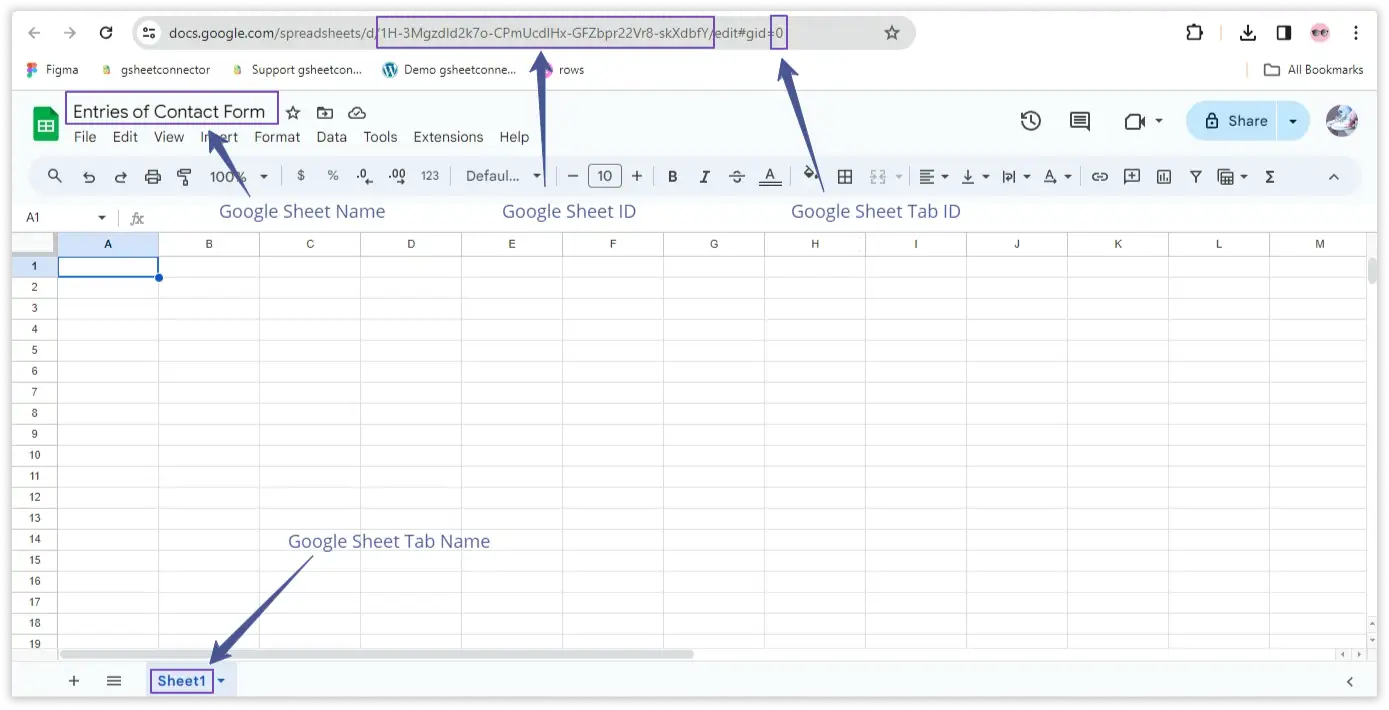Click the print icon in toolbar
Viewport: 1389px width, 710px height.
(x=153, y=177)
